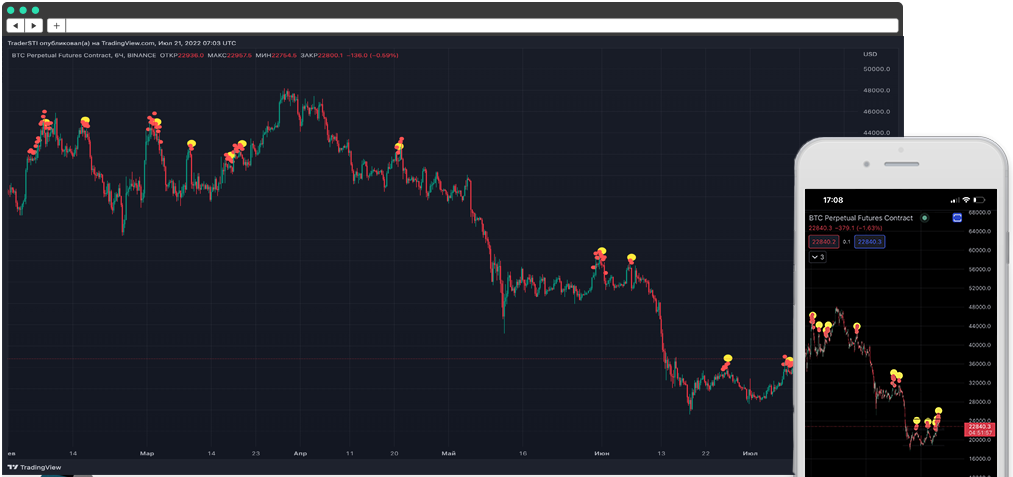Tap the blue layout icon on the phone chart
The width and height of the screenshot is (1013, 477).
[957, 218]
